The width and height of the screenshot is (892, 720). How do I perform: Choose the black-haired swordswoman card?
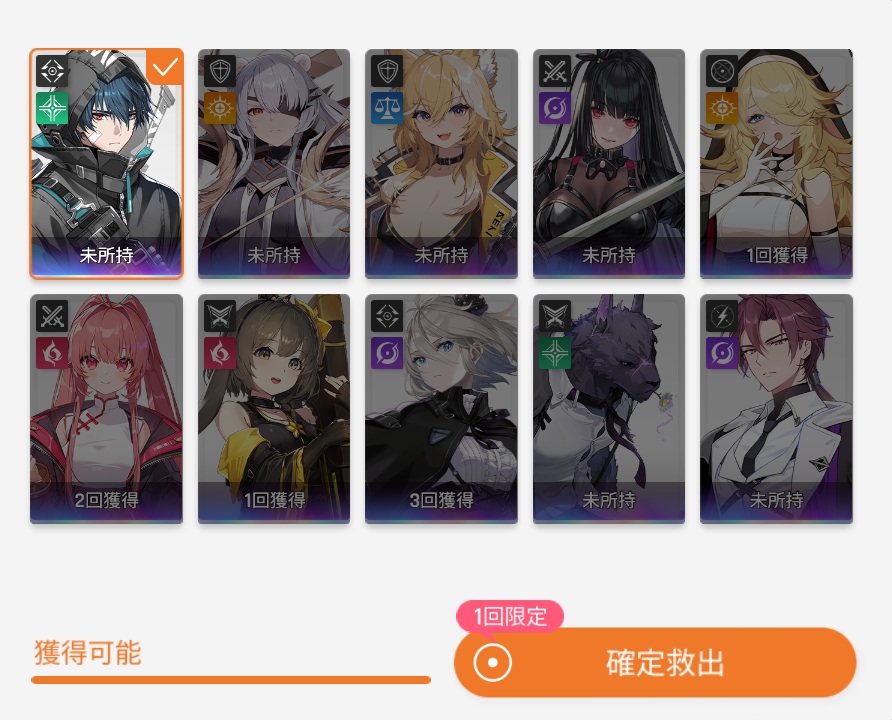pos(609,164)
